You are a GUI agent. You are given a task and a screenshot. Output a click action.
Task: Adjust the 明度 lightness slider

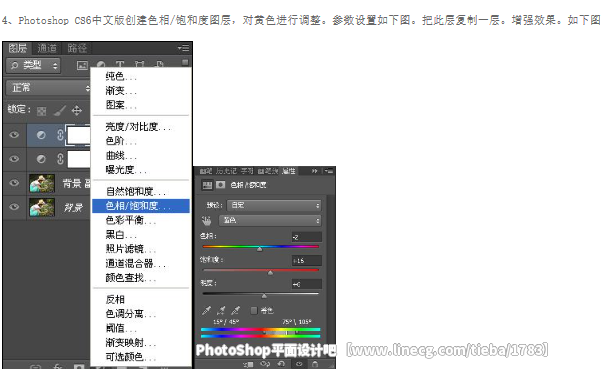pyautogui.click(x=264, y=296)
